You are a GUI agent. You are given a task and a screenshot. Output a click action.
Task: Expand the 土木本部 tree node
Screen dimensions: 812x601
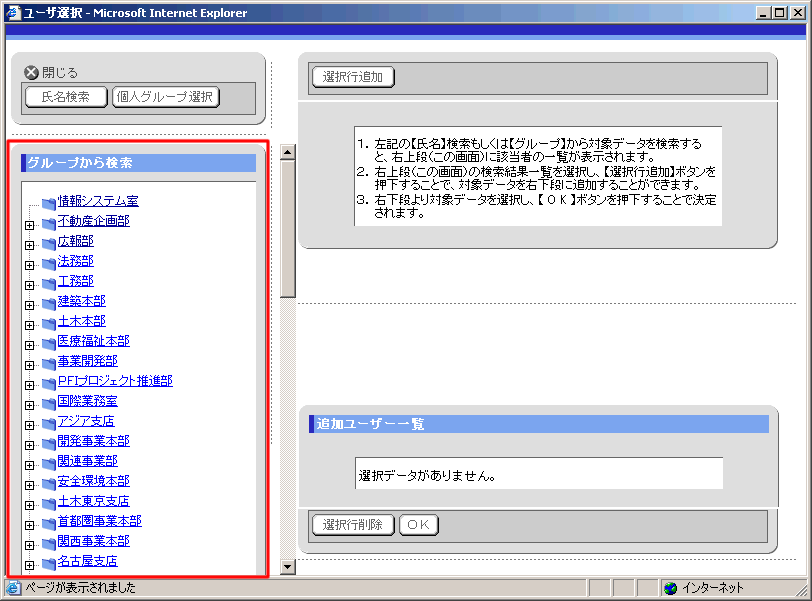(30, 325)
